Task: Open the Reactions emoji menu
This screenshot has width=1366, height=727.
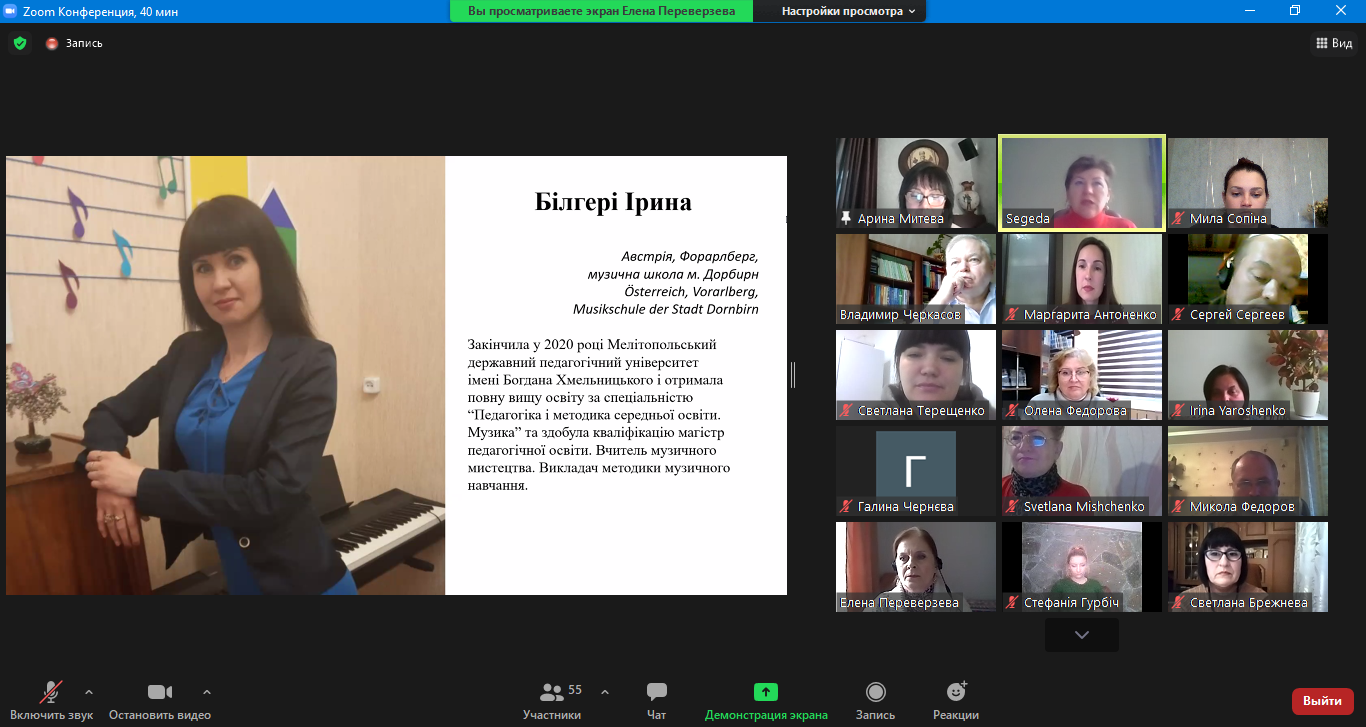Action: [956, 692]
